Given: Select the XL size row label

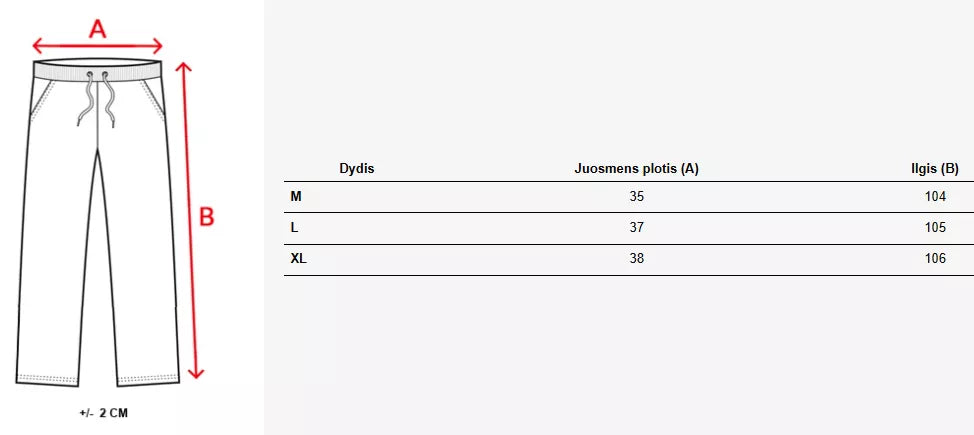Looking at the screenshot, I should pyautogui.click(x=298, y=259).
